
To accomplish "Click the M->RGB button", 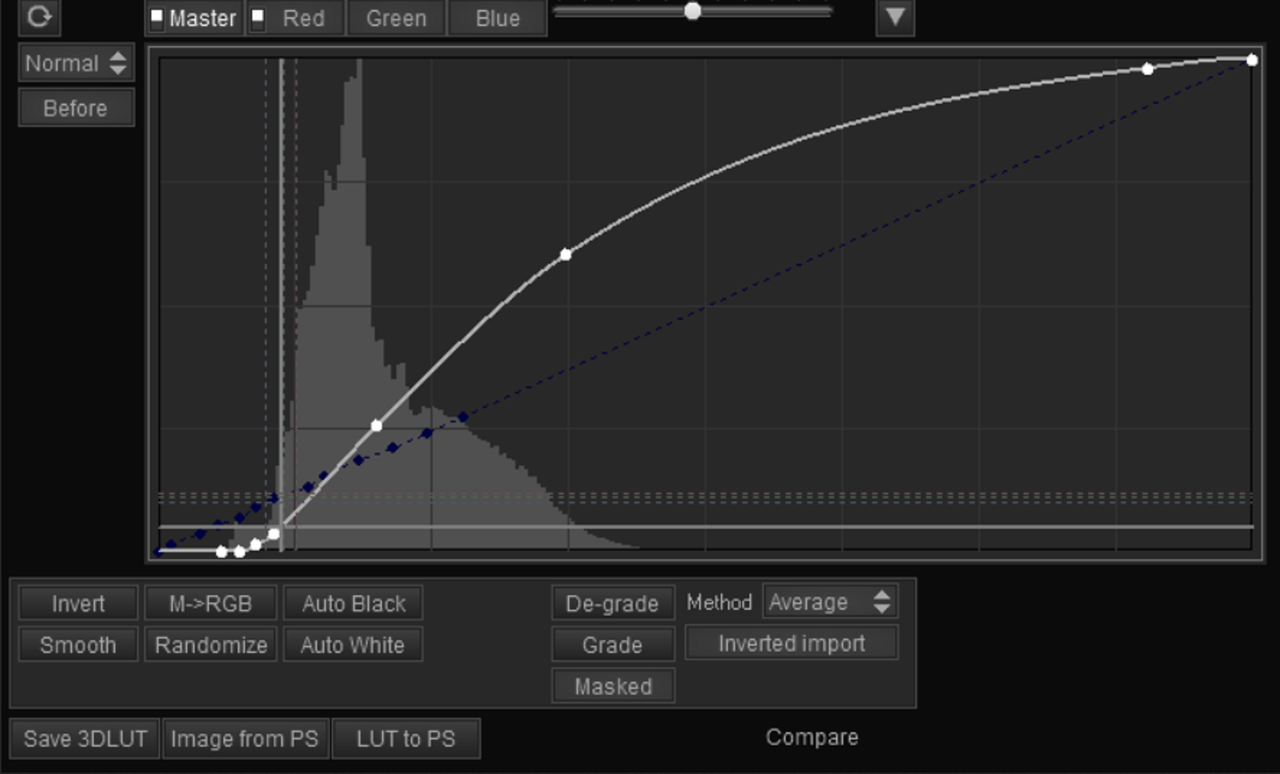I will (x=210, y=604).
